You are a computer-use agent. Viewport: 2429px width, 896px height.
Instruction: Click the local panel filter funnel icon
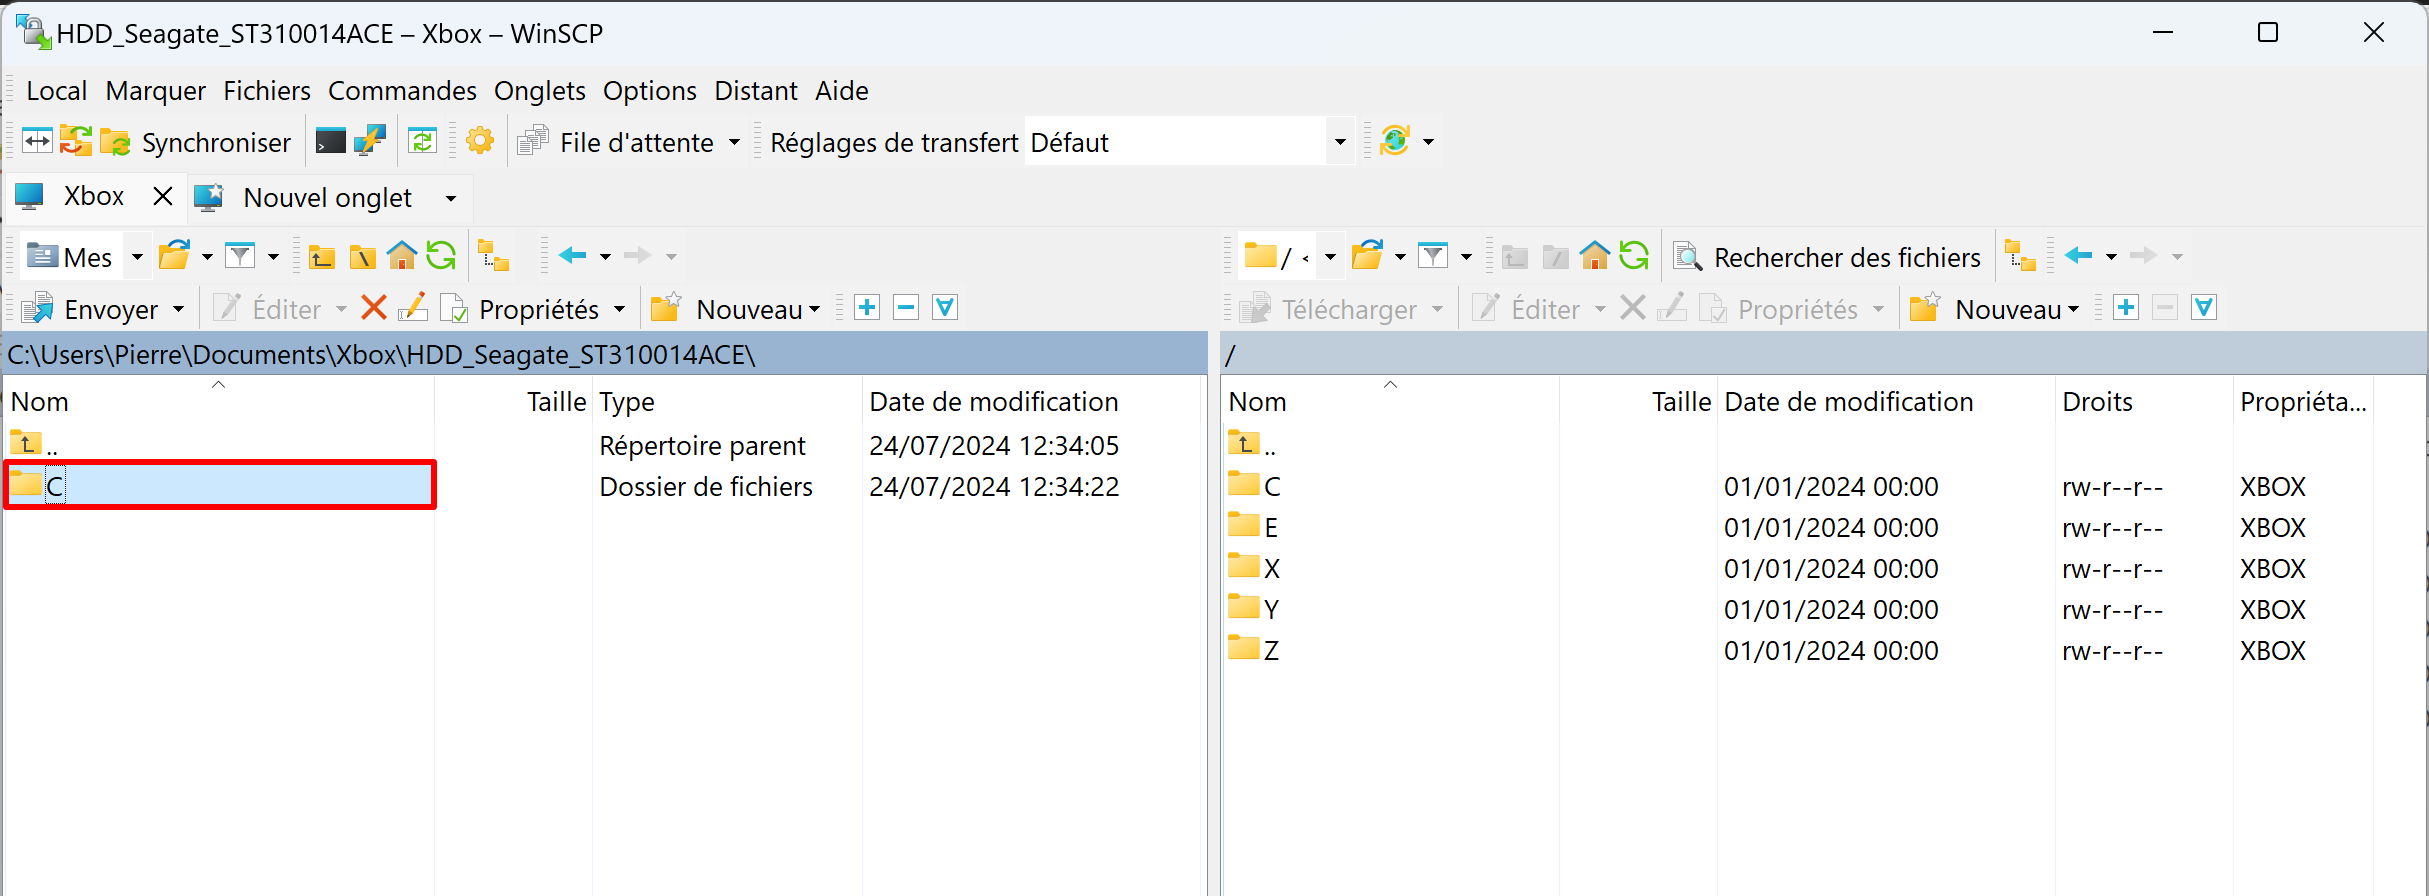(240, 256)
